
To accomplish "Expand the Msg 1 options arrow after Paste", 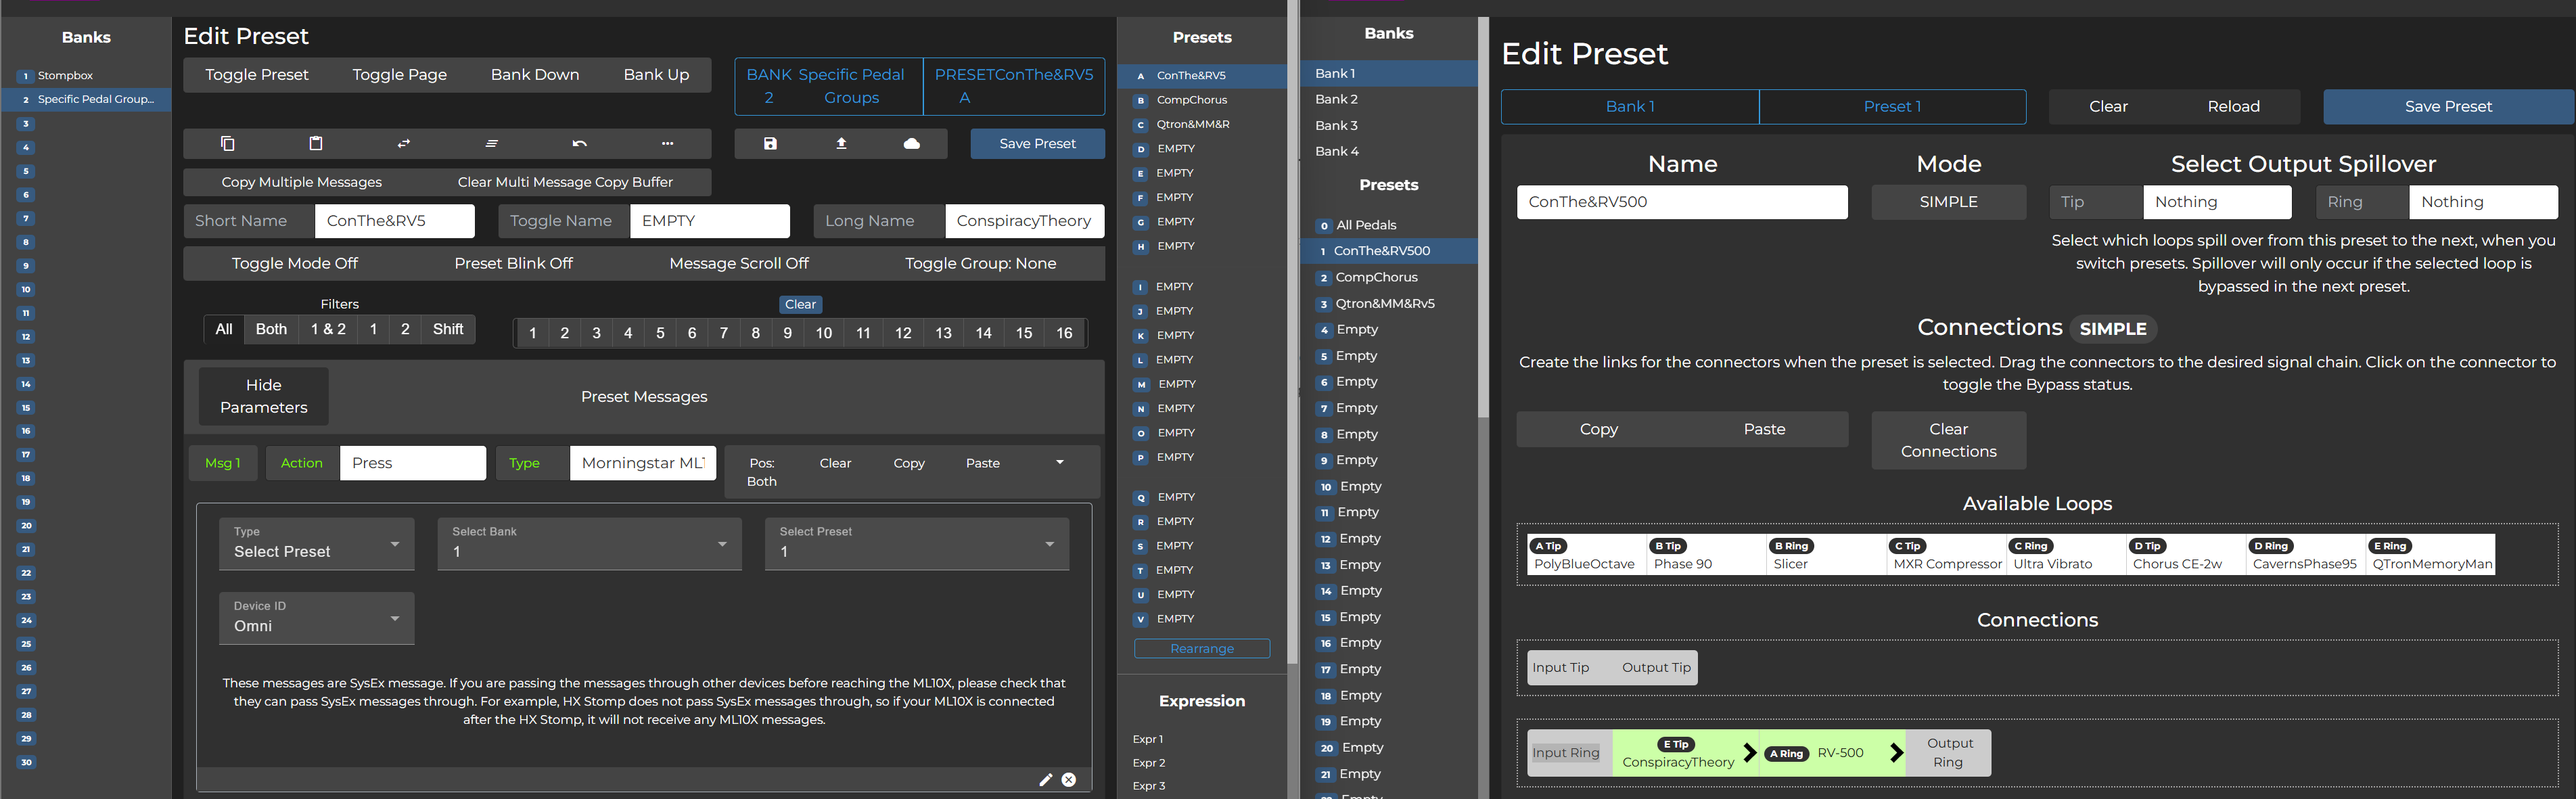I will [1059, 463].
